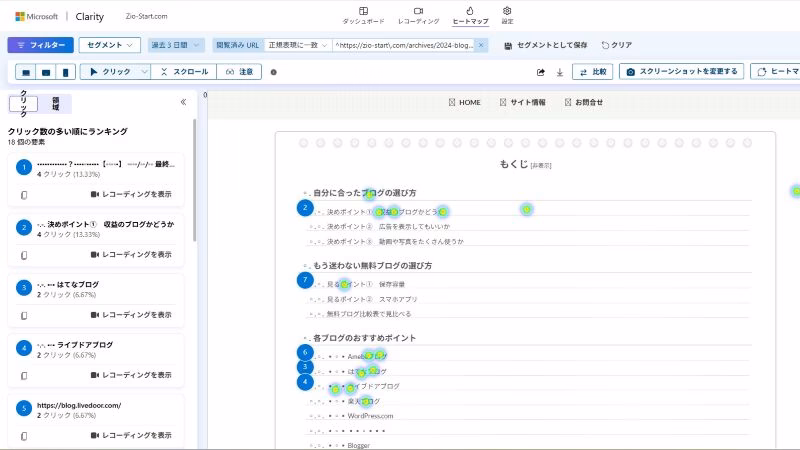800x450 pixels.
Task: Click the info circle icon
Action: pos(273,72)
